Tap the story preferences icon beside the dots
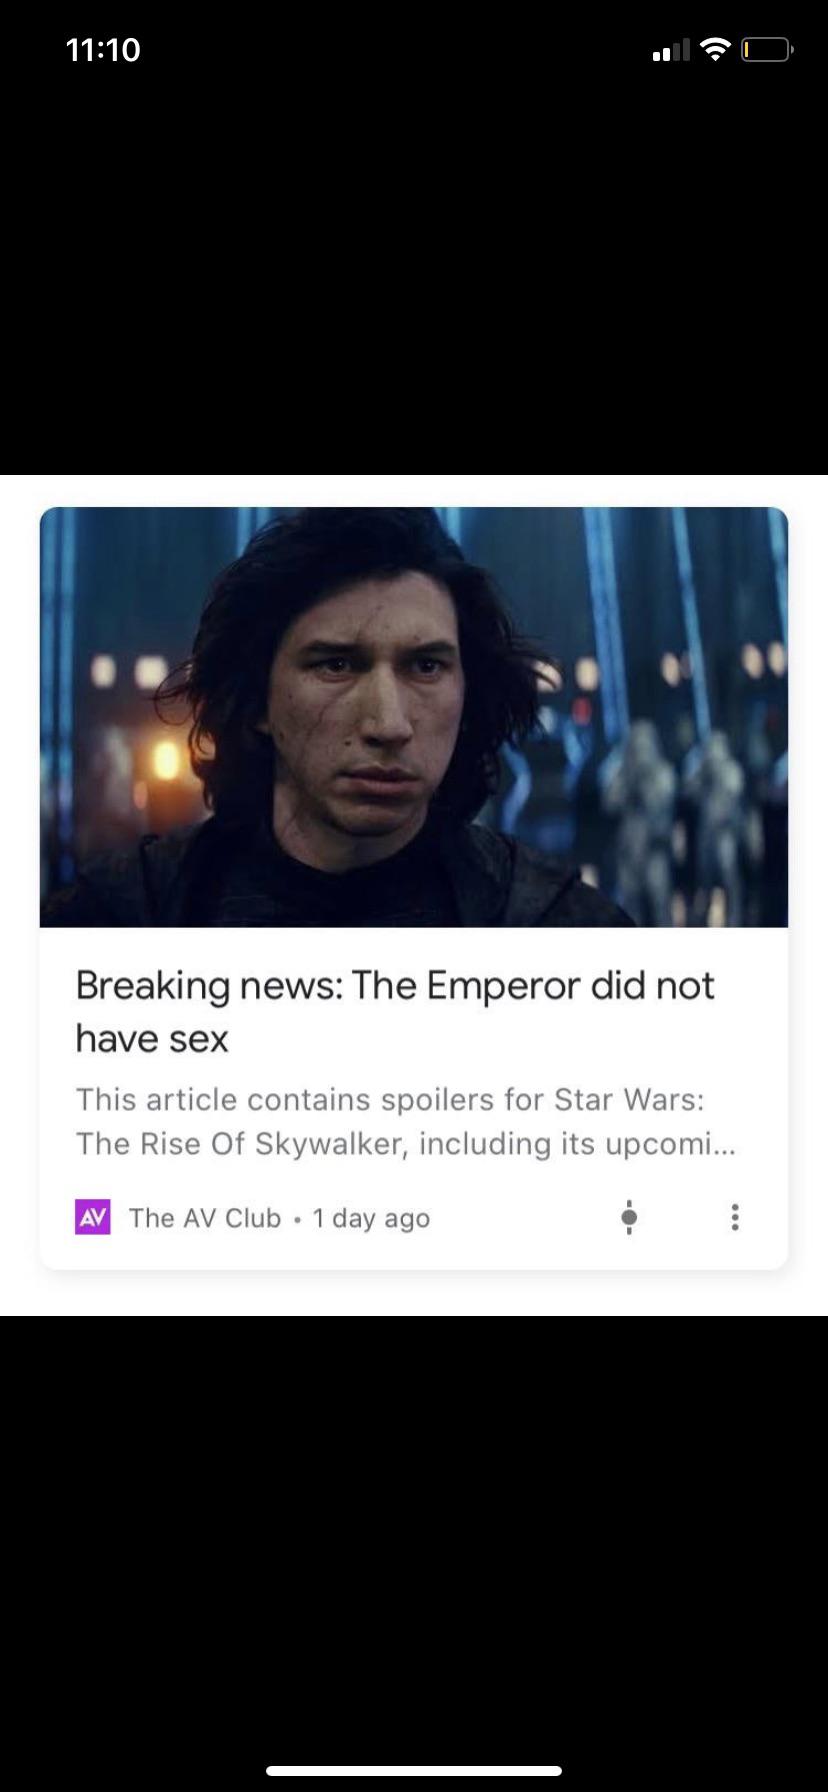Image resolution: width=828 pixels, height=1792 pixels. pos(629,1217)
